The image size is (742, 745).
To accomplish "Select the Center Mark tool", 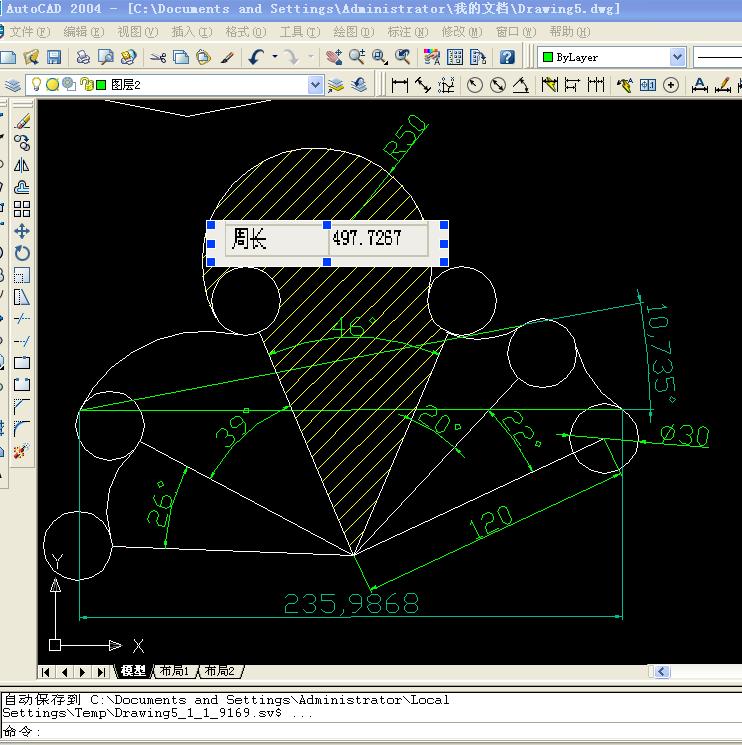I will [671, 86].
